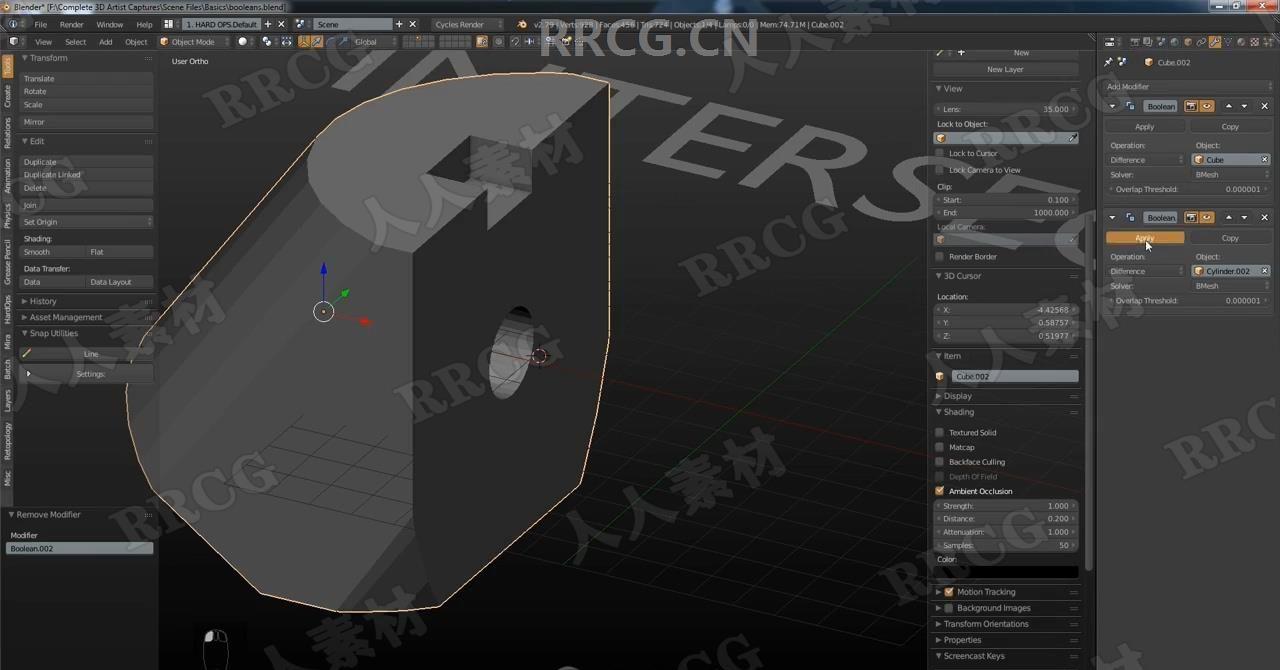1280x670 pixels.
Task: Remove the first Boolean modifier with X
Action: [x=1264, y=106]
